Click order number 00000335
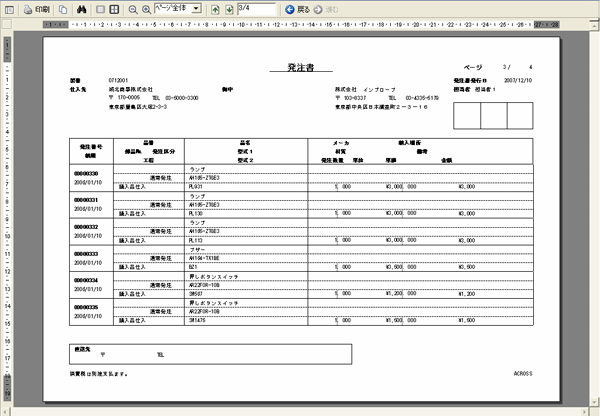Screen dimensions: 600x416 (86, 307)
